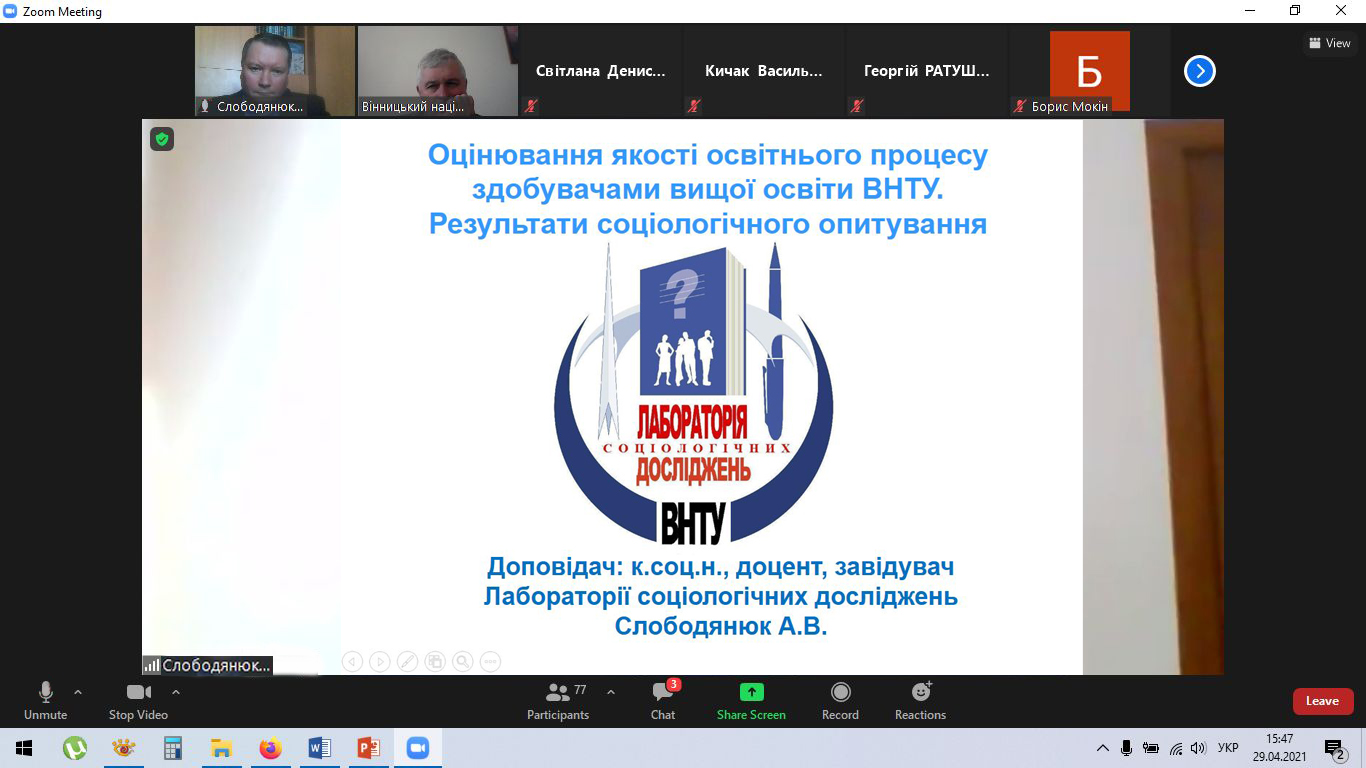Viewport: 1366px width, 768px height.
Task: Click next slide arrow in presentation
Action: 379,661
